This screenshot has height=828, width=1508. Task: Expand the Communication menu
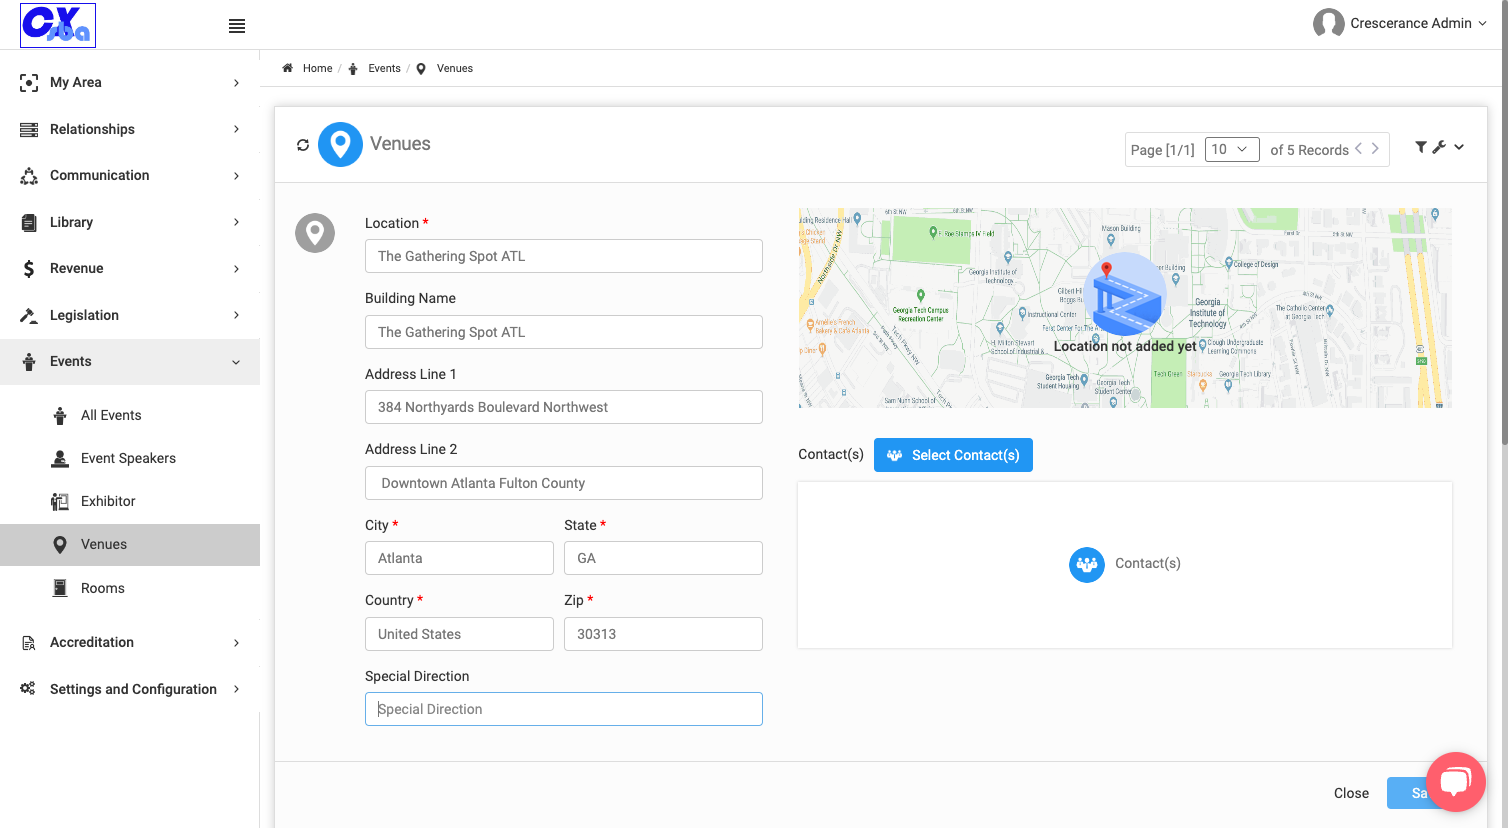click(130, 175)
